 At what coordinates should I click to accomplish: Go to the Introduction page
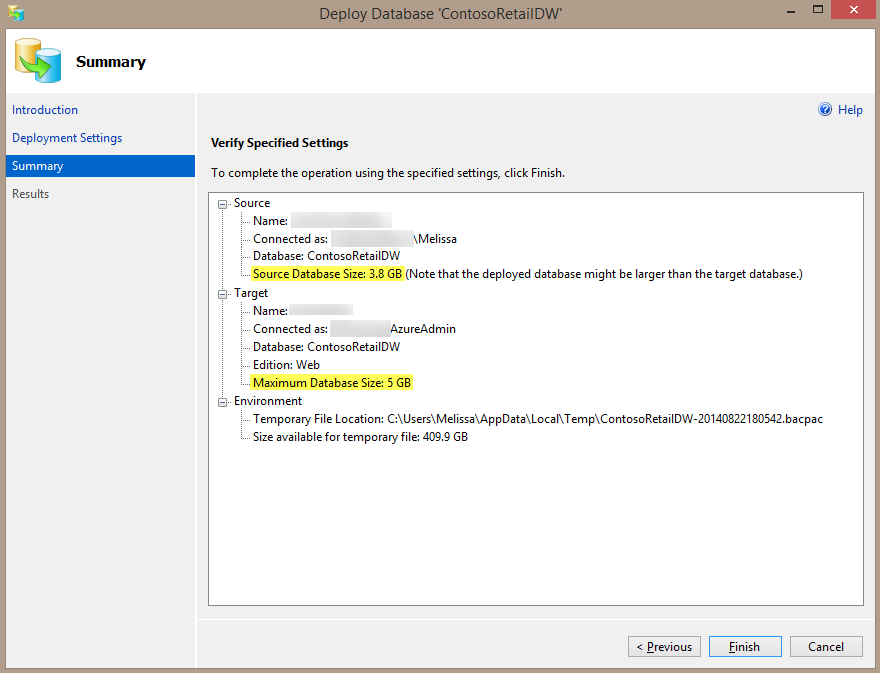[45, 110]
